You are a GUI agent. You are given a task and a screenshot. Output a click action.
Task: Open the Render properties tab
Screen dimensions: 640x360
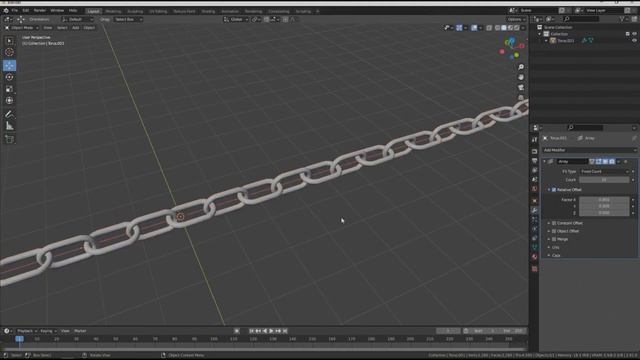coord(535,151)
